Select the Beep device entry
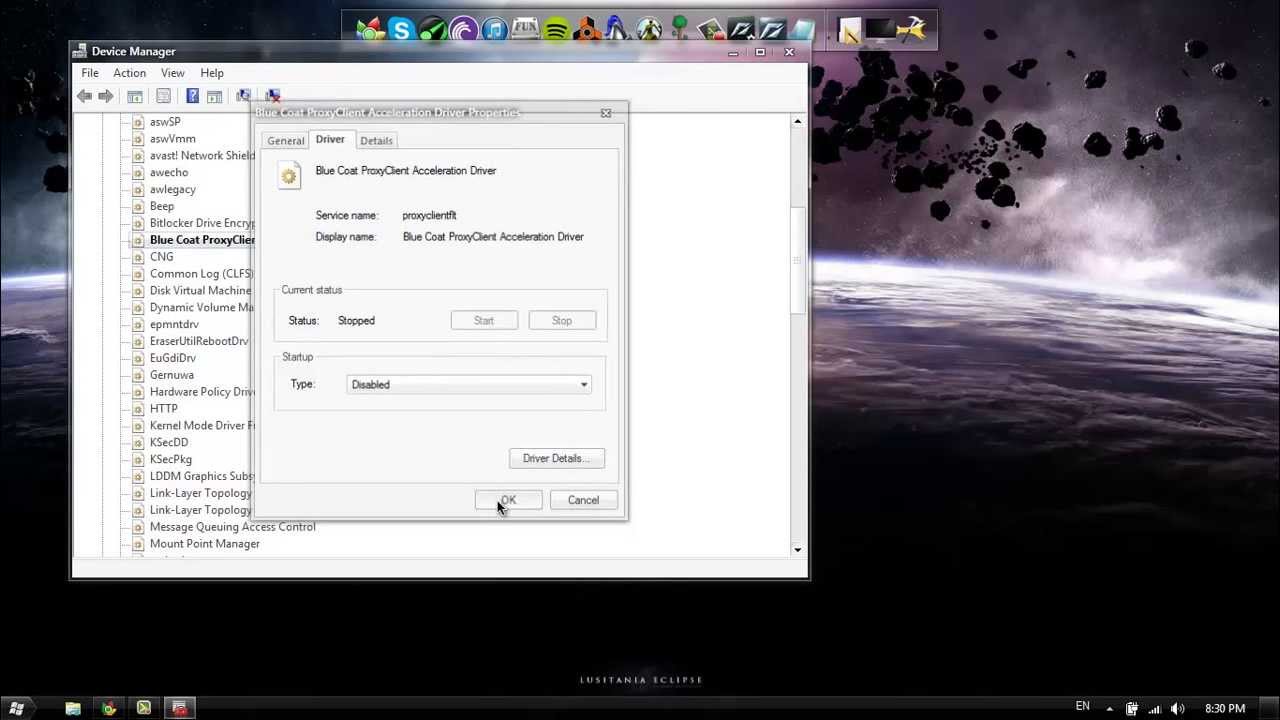Screen dimensions: 1280x720 click(x=162, y=207)
